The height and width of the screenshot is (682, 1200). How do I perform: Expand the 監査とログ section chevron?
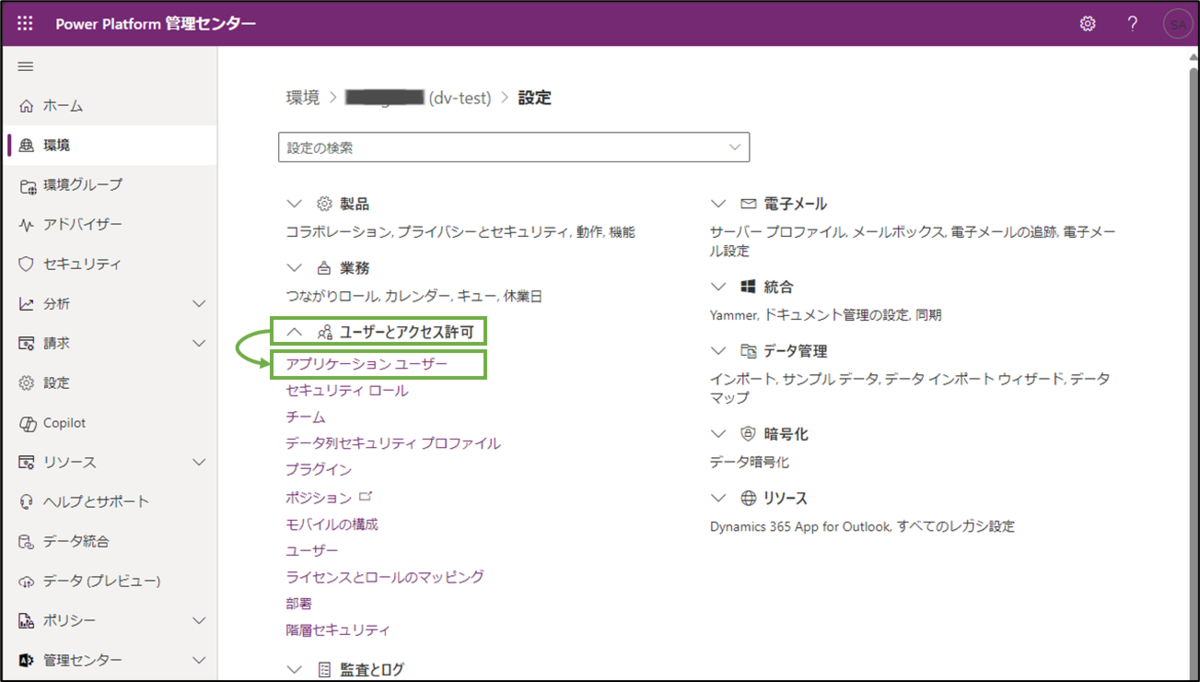(294, 669)
